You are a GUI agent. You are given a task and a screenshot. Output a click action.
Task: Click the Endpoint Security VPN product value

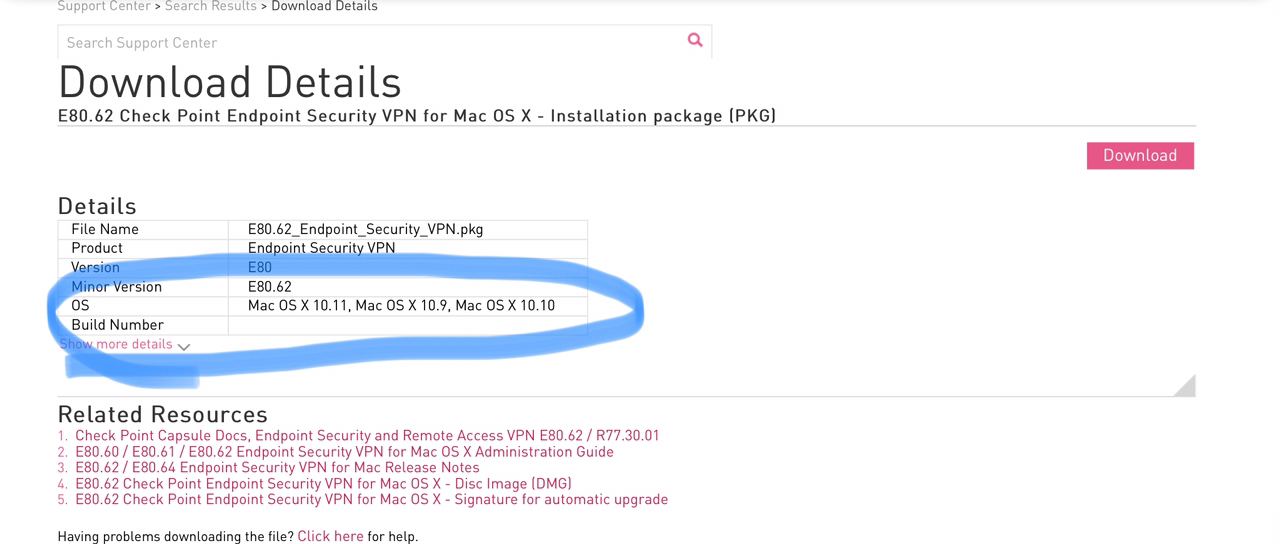tap(321, 248)
